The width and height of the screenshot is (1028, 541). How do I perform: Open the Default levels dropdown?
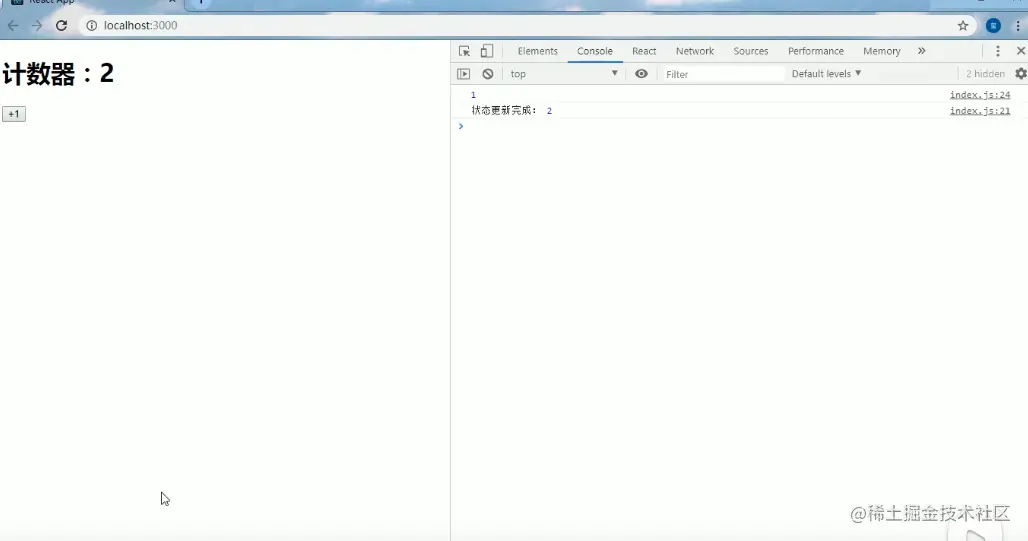pyautogui.click(x=826, y=73)
